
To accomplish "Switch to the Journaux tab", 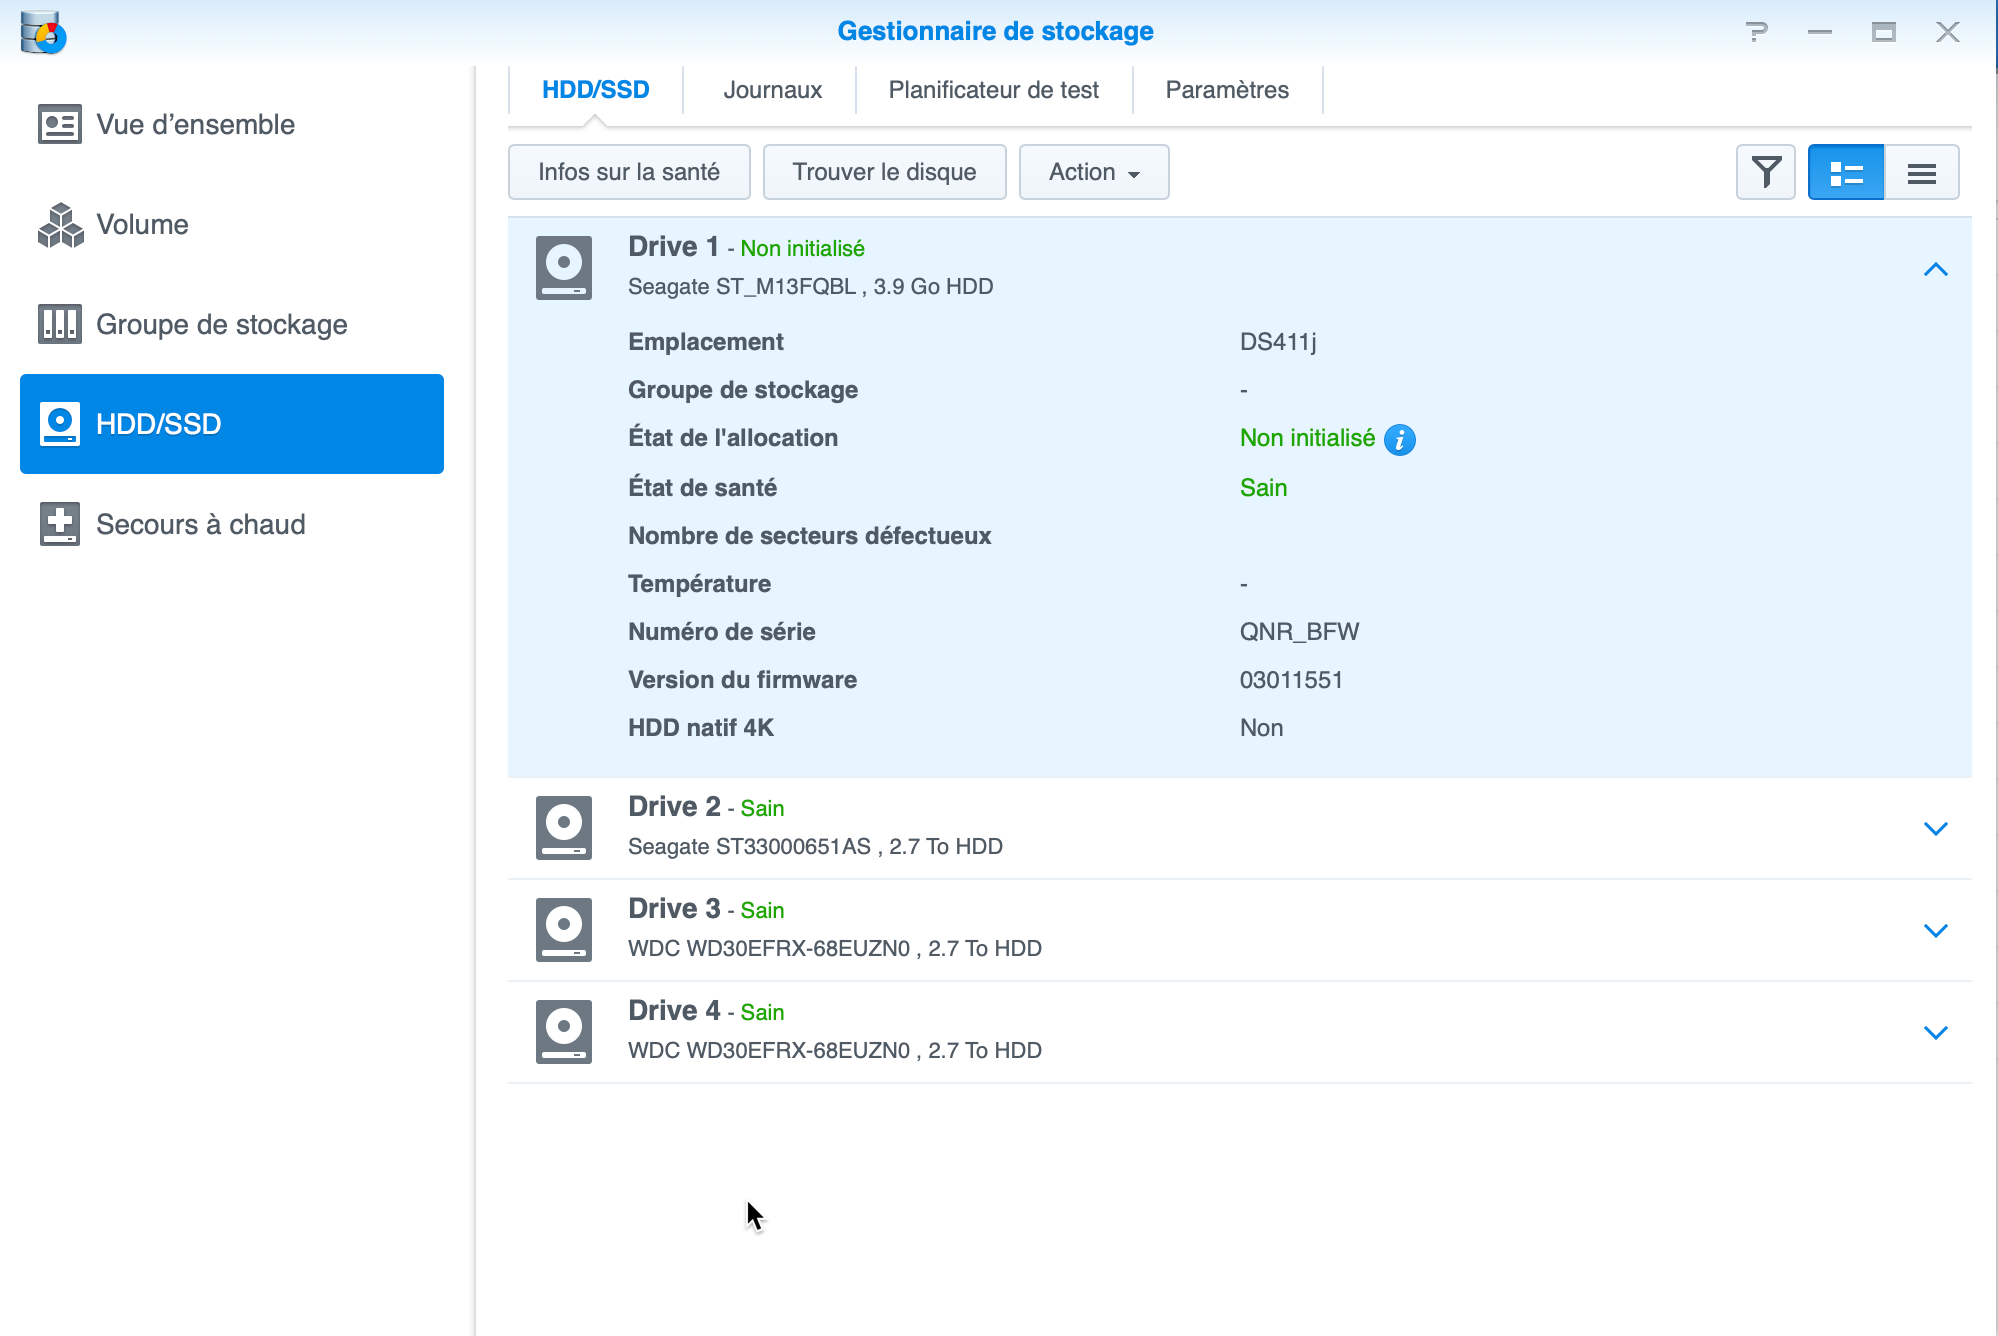I will pyautogui.click(x=772, y=90).
